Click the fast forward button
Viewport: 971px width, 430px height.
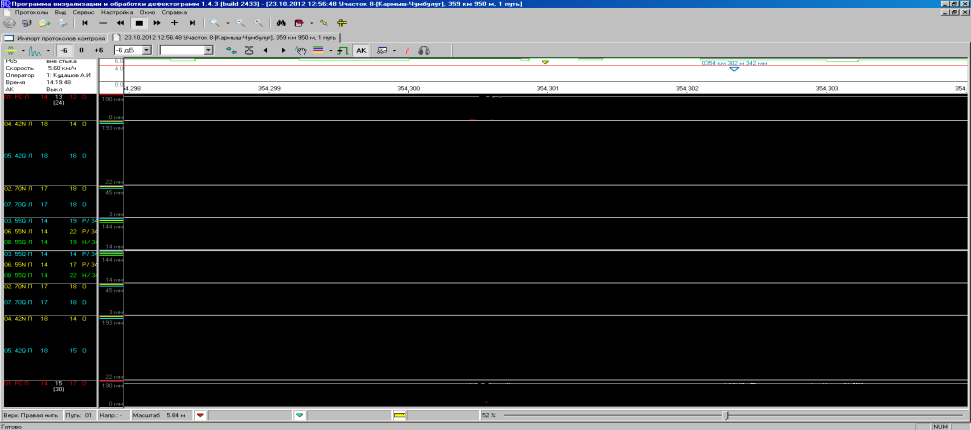(157, 21)
